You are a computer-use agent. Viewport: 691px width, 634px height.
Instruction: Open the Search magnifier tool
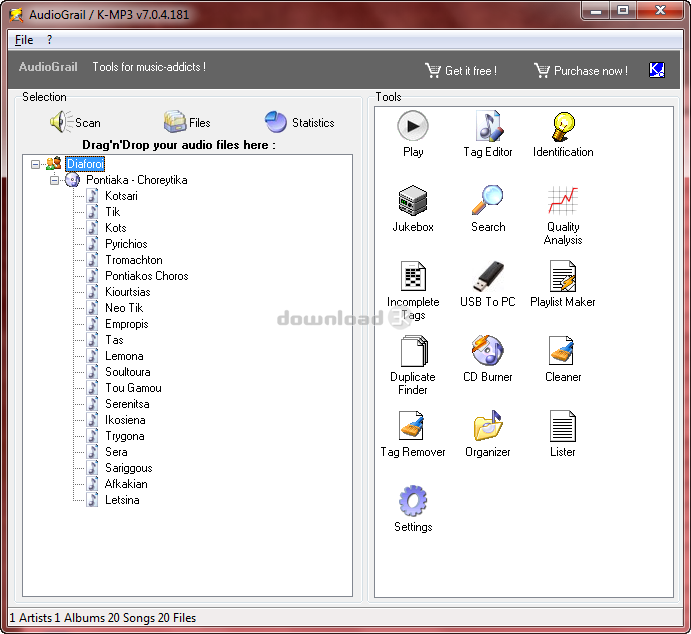(488, 209)
